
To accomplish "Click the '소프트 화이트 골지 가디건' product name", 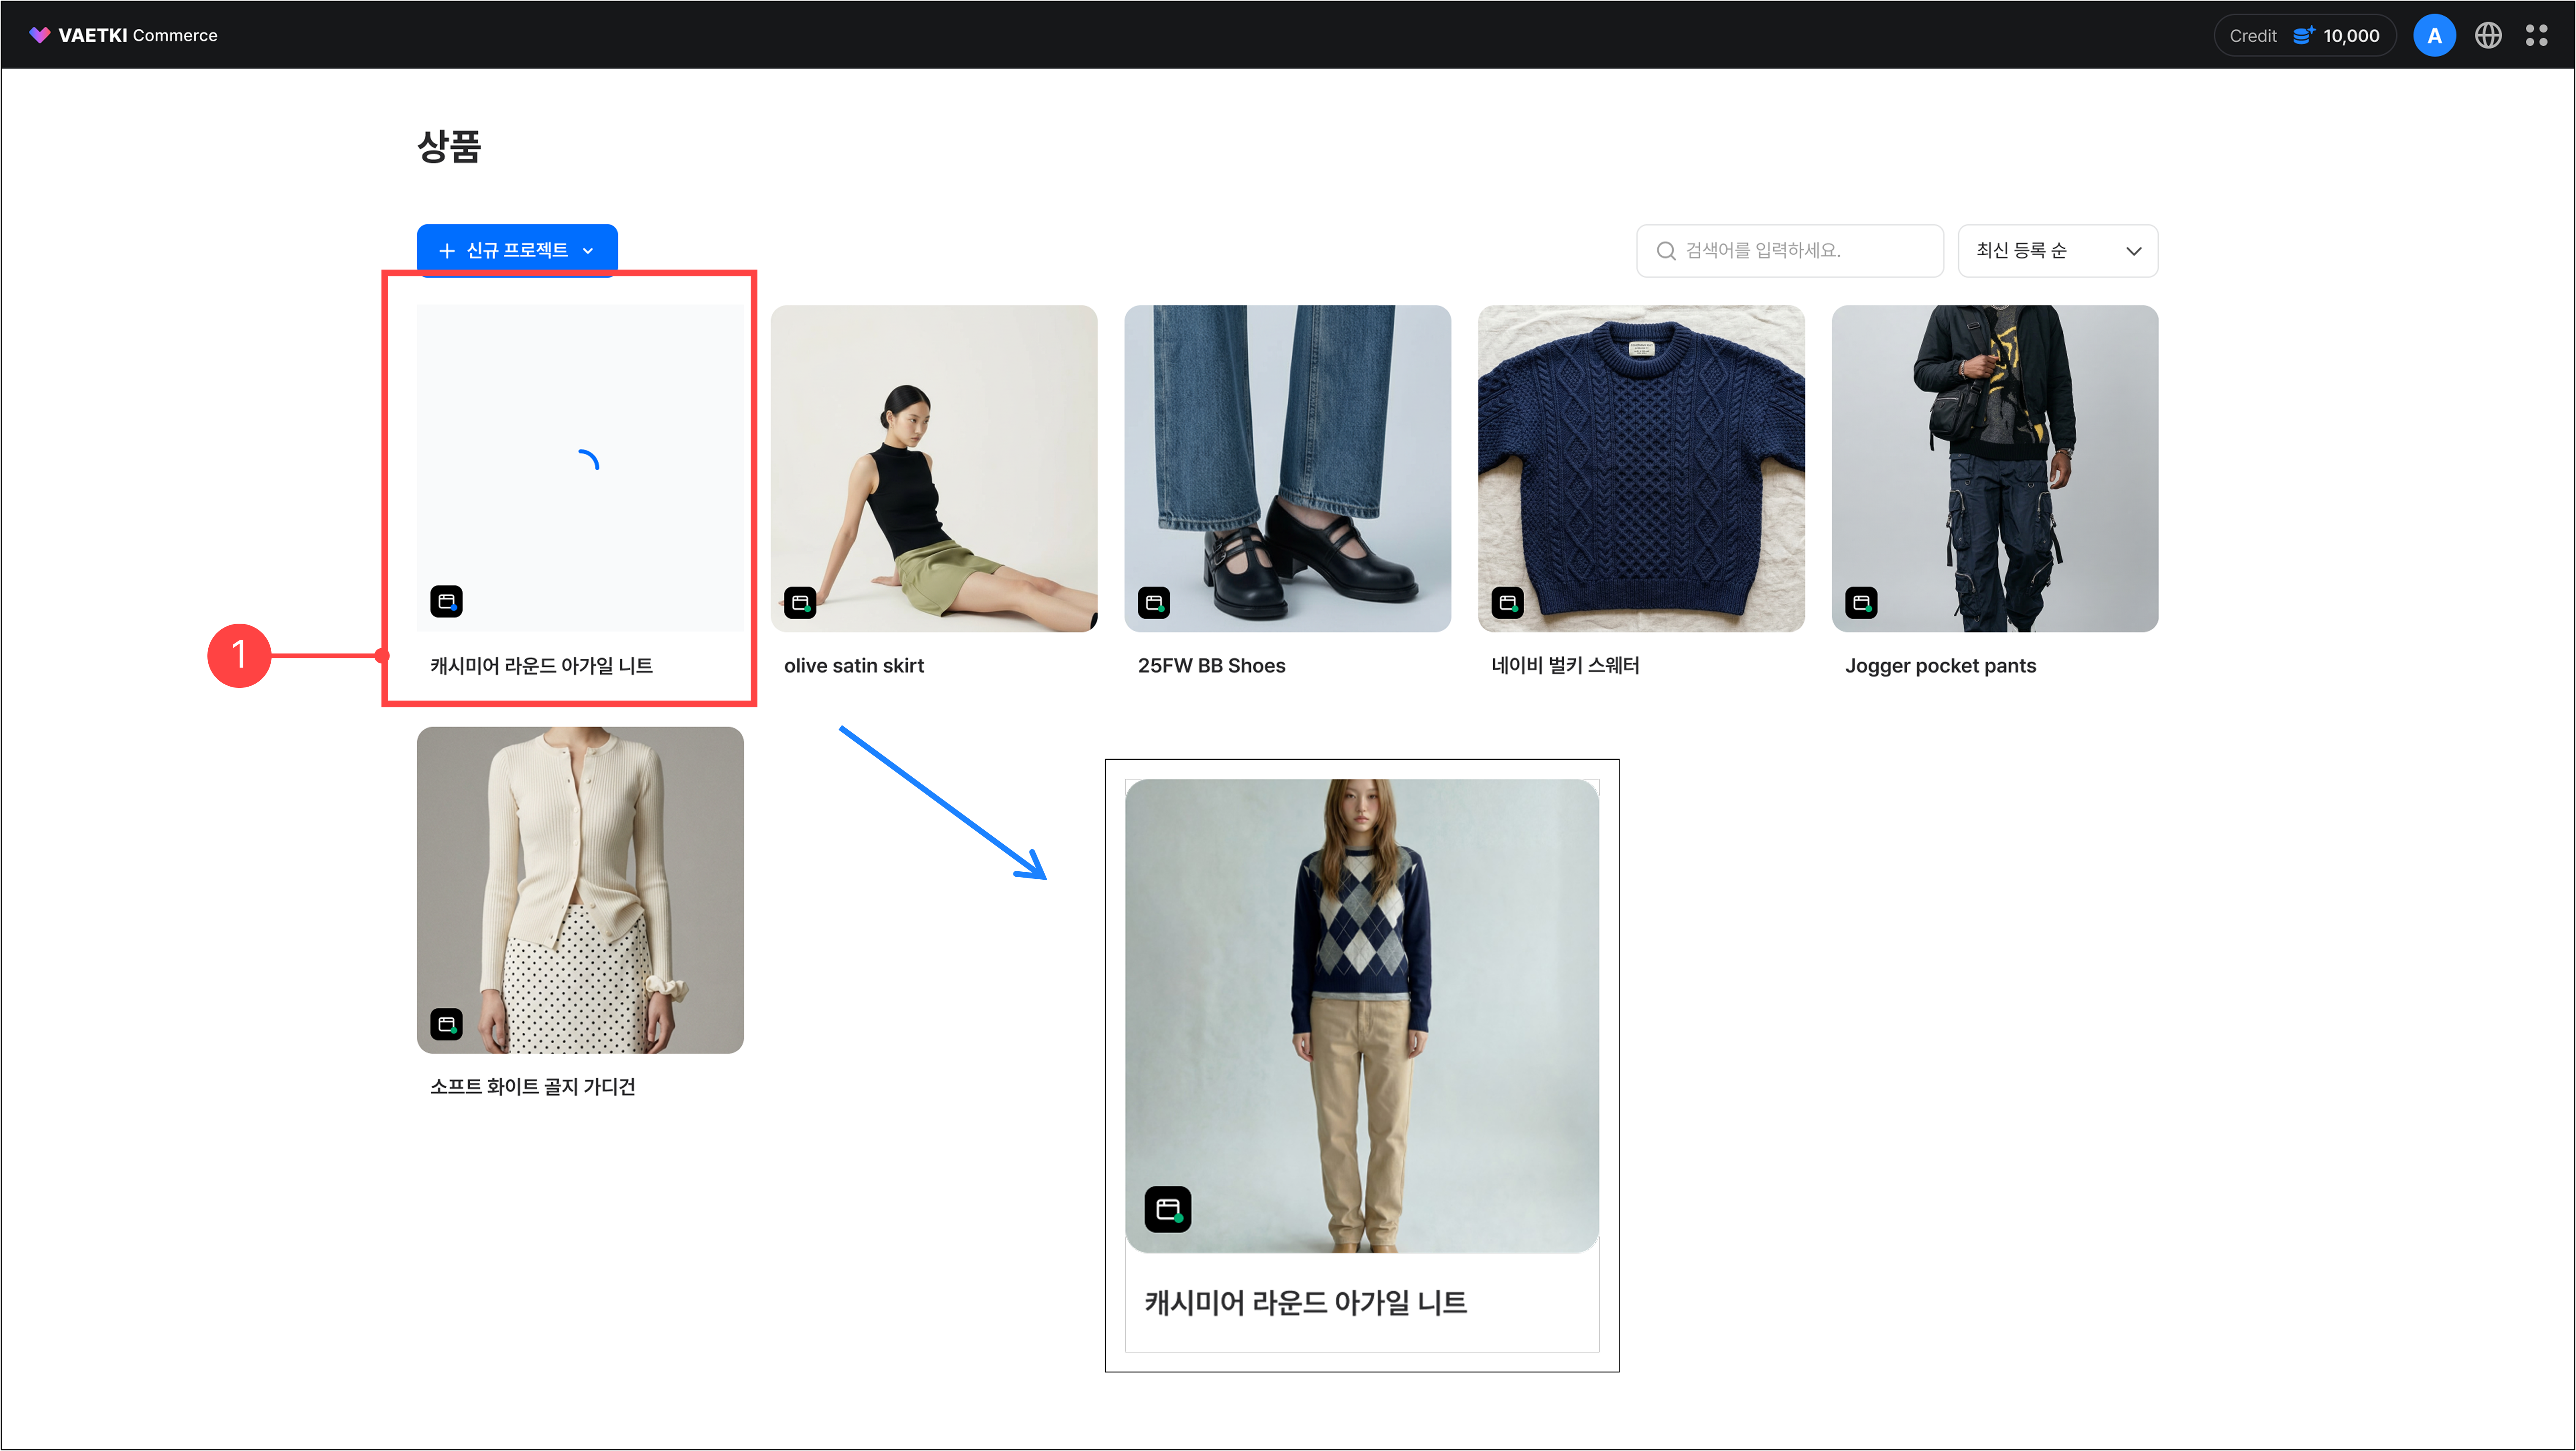I will (533, 1087).
